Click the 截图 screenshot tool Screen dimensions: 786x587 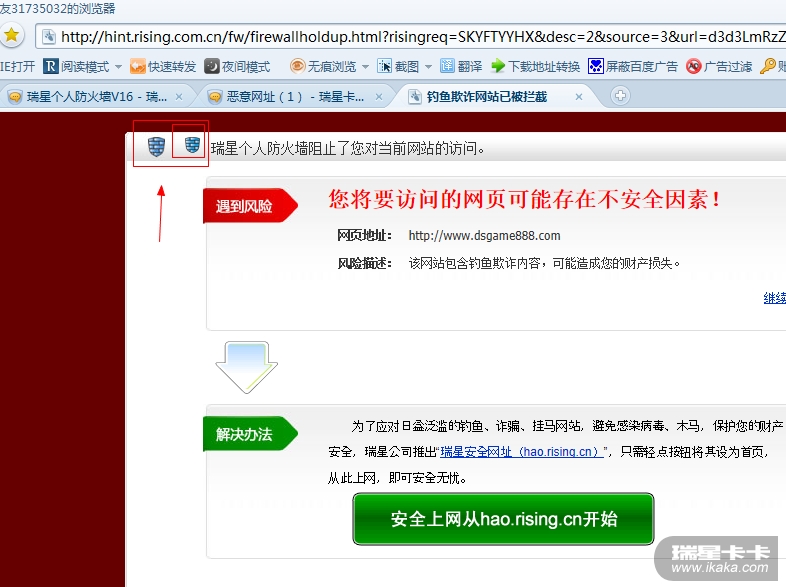coord(398,66)
